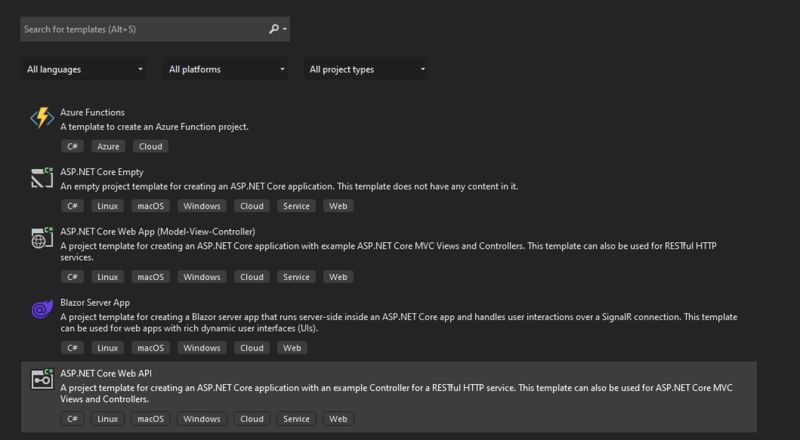Click the Linux tag under ASP.NET Core Web API

click(x=108, y=419)
